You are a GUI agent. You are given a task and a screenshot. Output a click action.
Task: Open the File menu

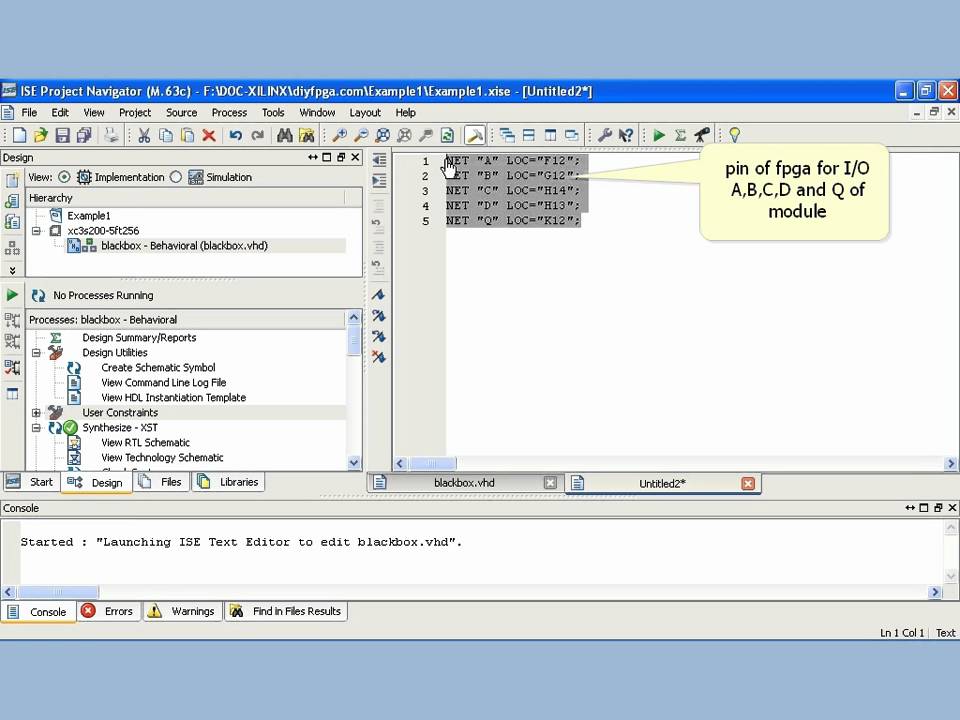pyautogui.click(x=29, y=113)
